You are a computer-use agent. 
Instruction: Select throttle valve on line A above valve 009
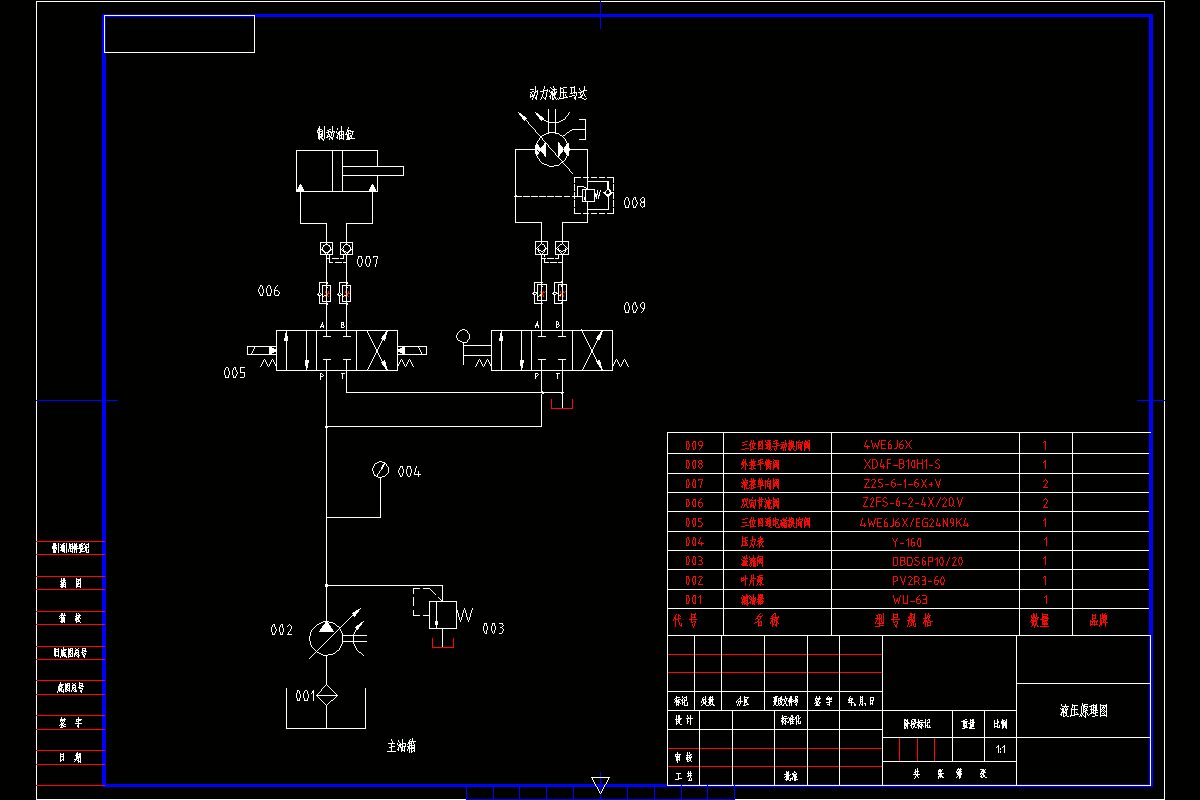click(541, 293)
